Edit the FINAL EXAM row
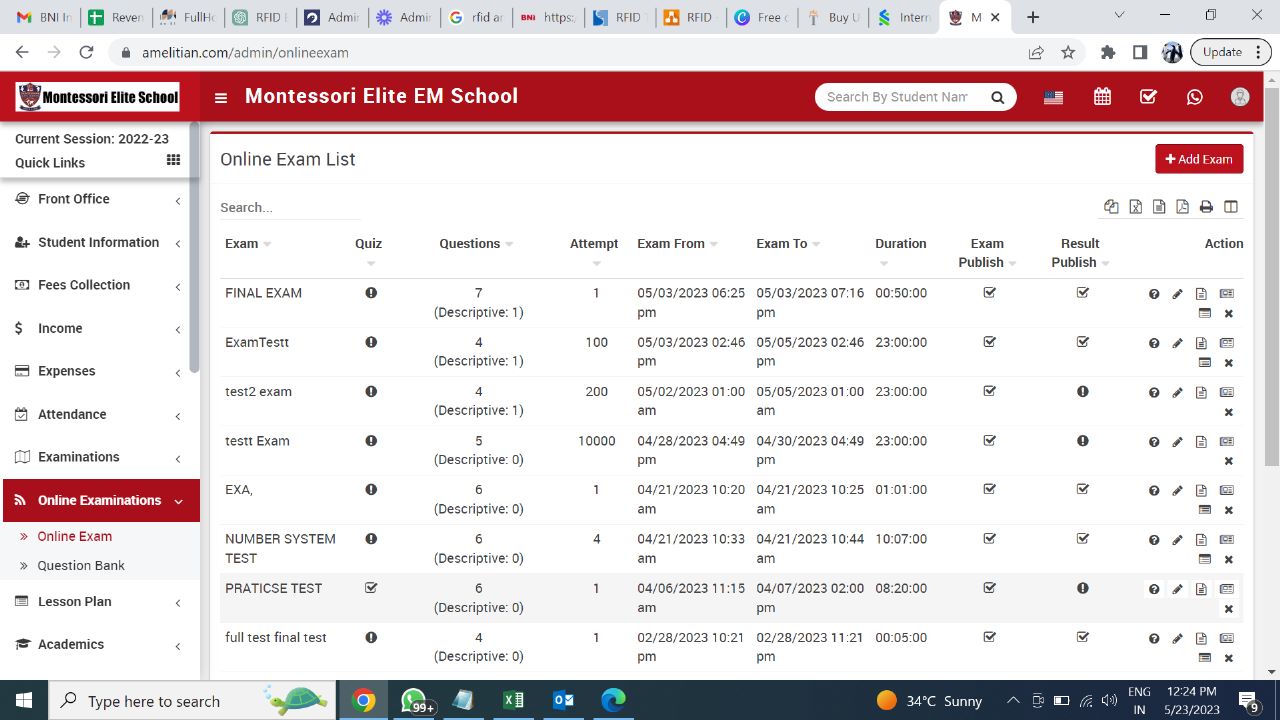The height and width of the screenshot is (720, 1280). 1178,294
